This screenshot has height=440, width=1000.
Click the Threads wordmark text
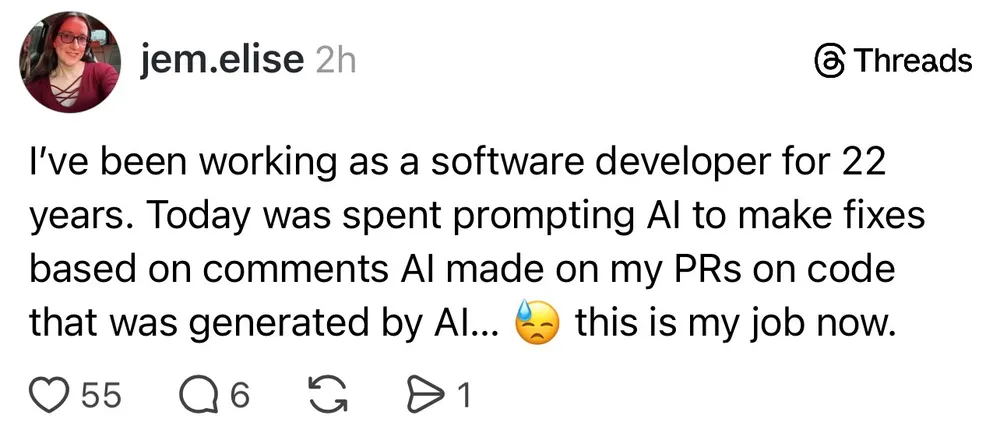pyautogui.click(x=913, y=61)
